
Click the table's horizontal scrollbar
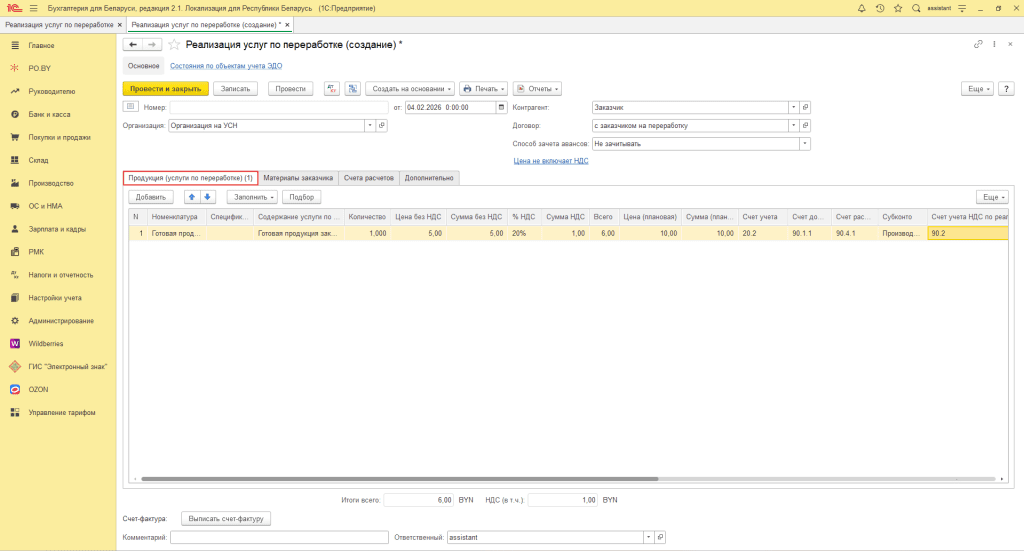(x=400, y=479)
